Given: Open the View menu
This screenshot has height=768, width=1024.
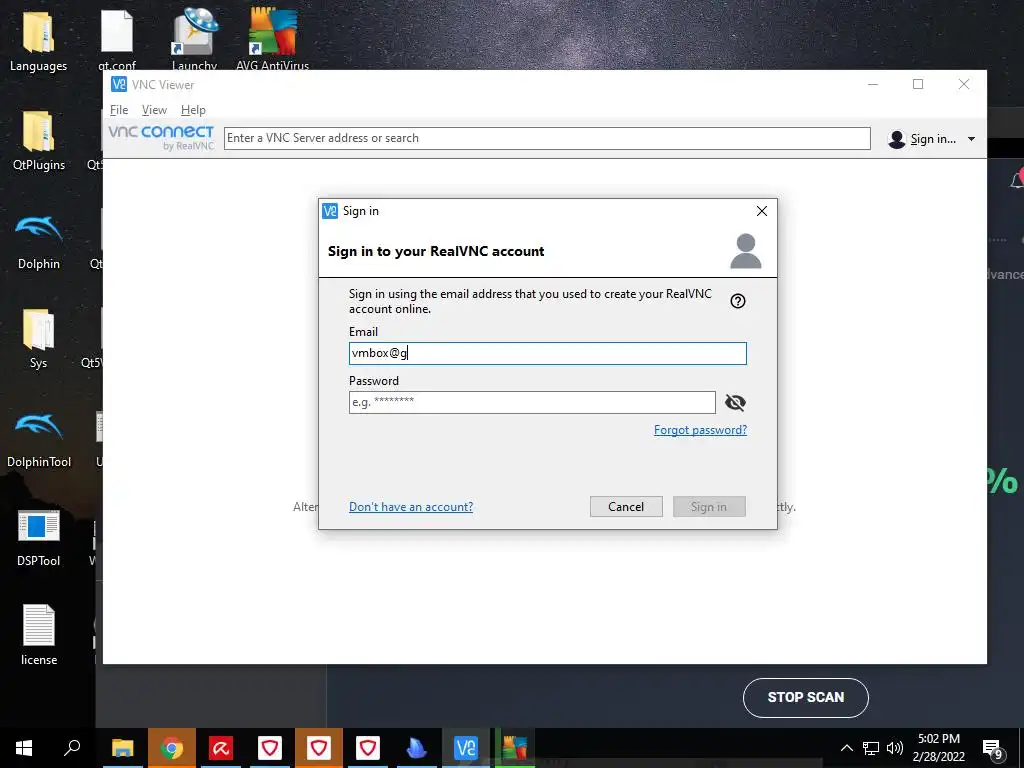Looking at the screenshot, I should pyautogui.click(x=154, y=110).
